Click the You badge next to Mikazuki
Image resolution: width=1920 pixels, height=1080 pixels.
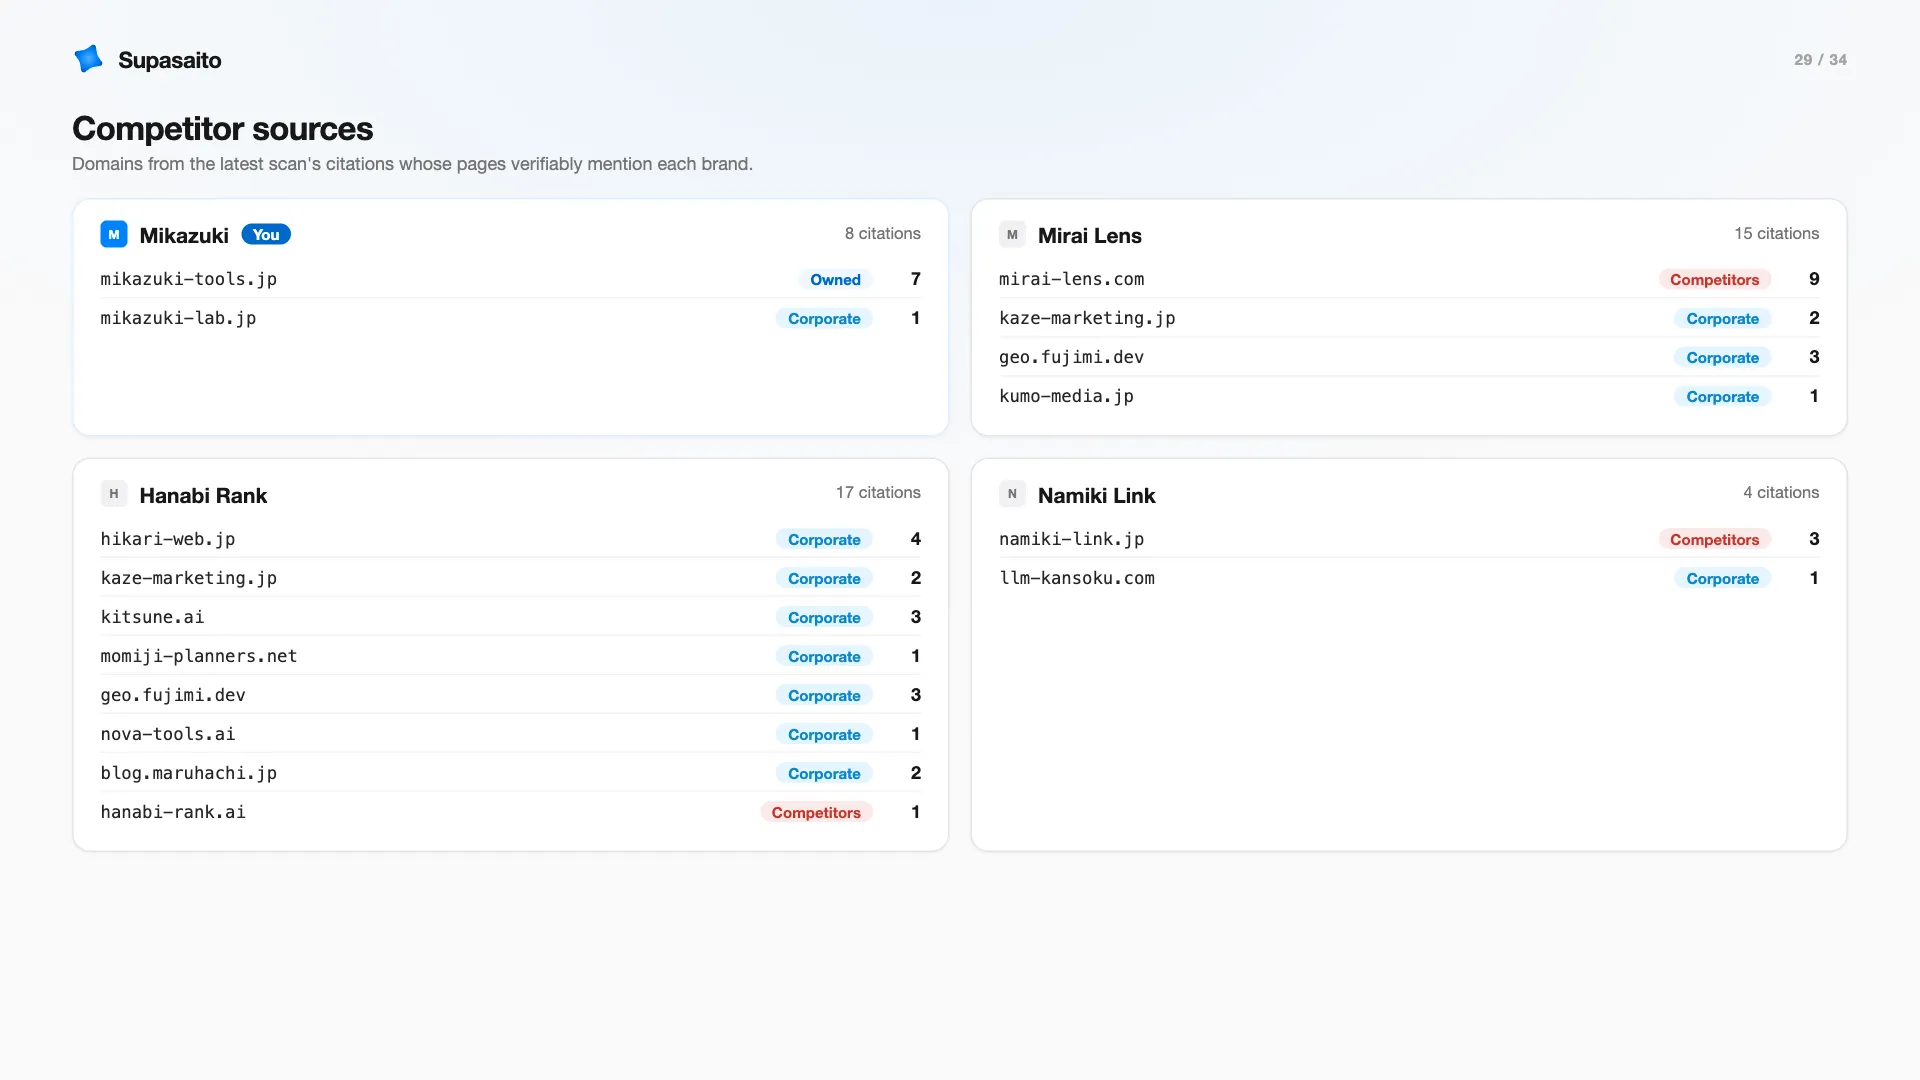point(266,235)
